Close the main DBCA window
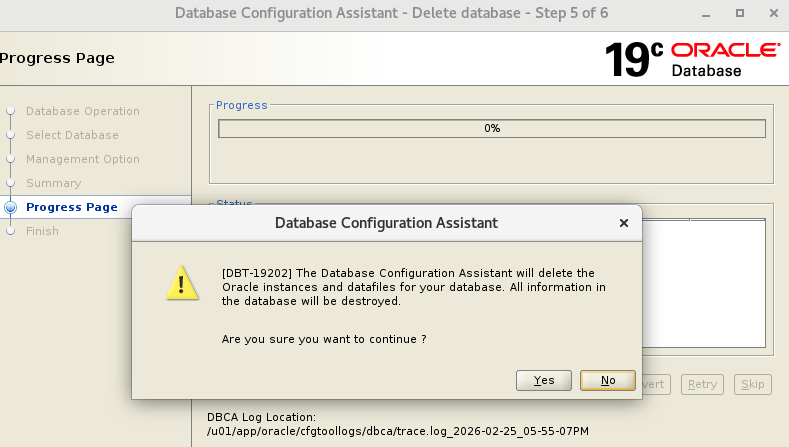This screenshot has height=447, width=789. click(774, 13)
